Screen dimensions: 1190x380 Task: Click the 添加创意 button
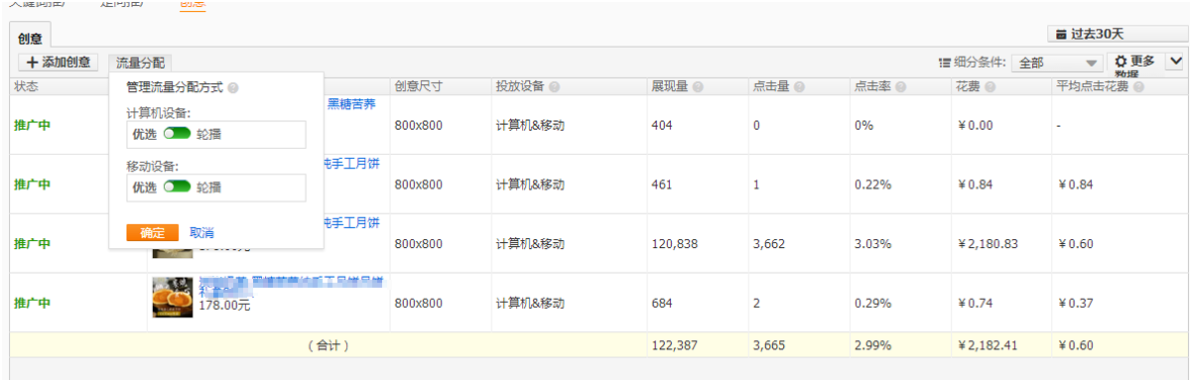tap(58, 62)
